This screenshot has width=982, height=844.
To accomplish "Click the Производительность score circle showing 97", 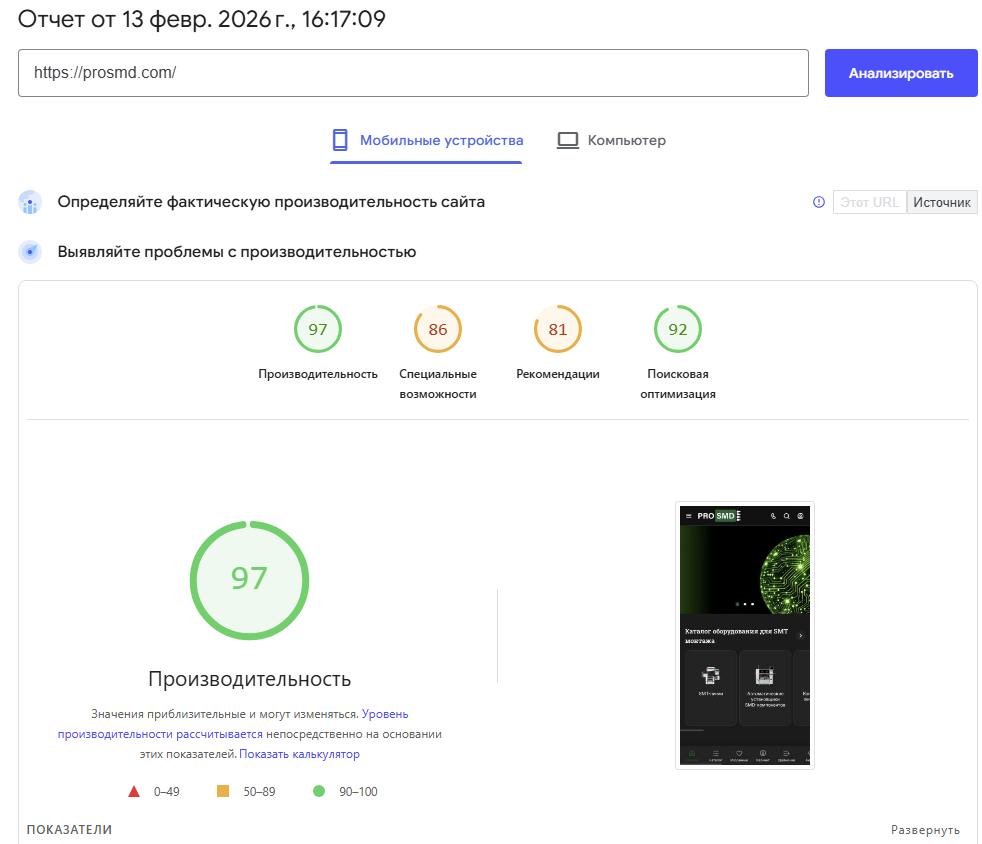I will coord(317,329).
